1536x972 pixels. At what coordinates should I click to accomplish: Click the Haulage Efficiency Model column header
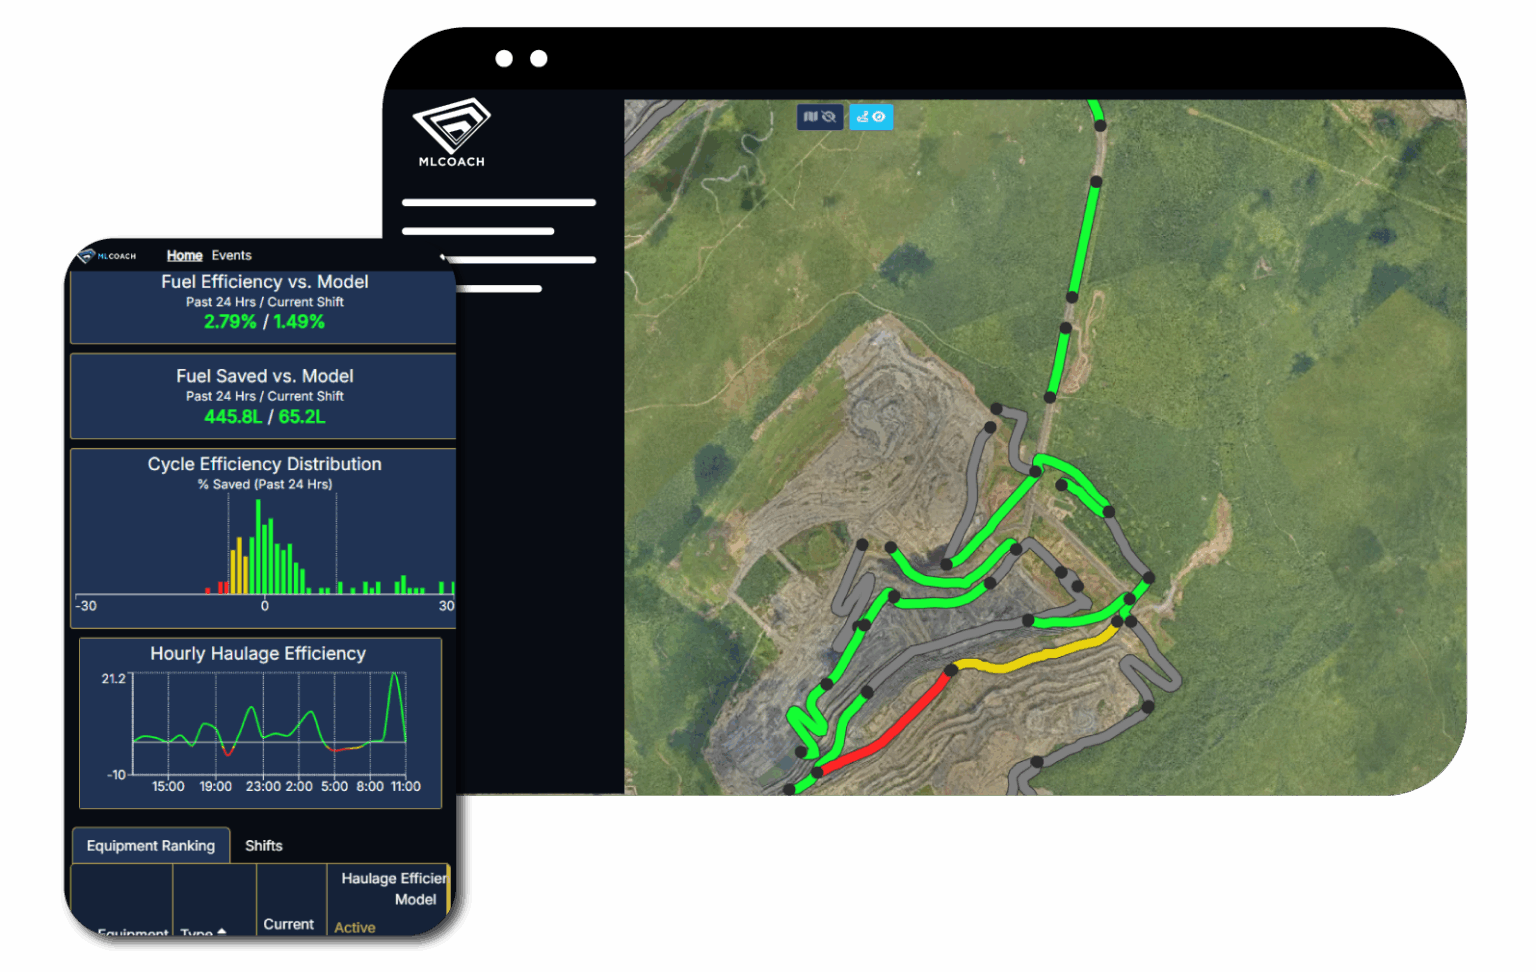393,889
